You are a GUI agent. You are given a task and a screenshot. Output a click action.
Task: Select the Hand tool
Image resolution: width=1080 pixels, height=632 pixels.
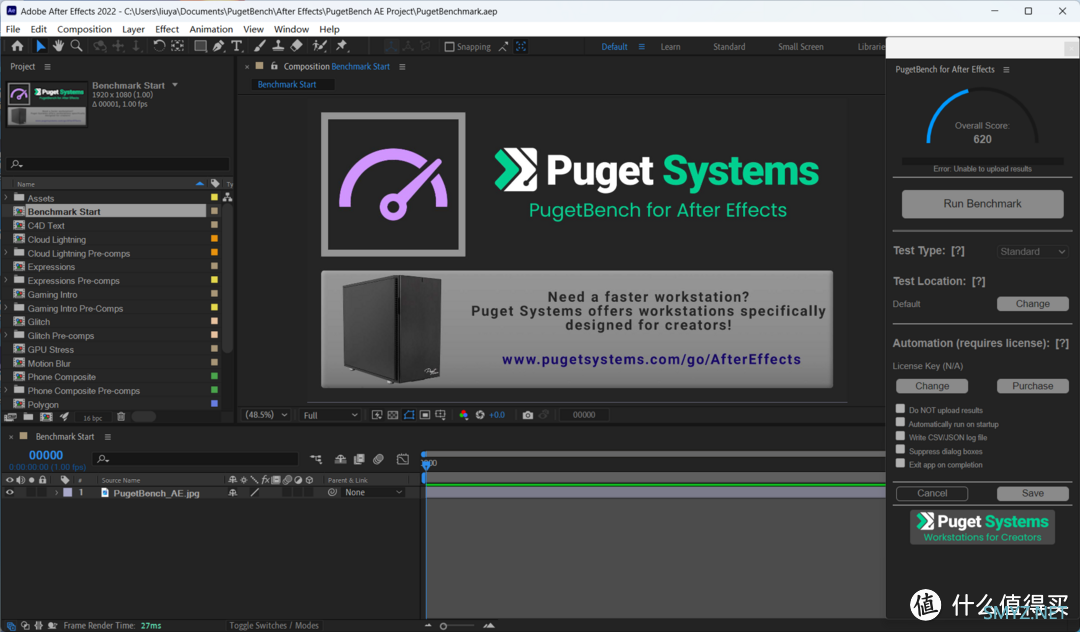click(59, 46)
